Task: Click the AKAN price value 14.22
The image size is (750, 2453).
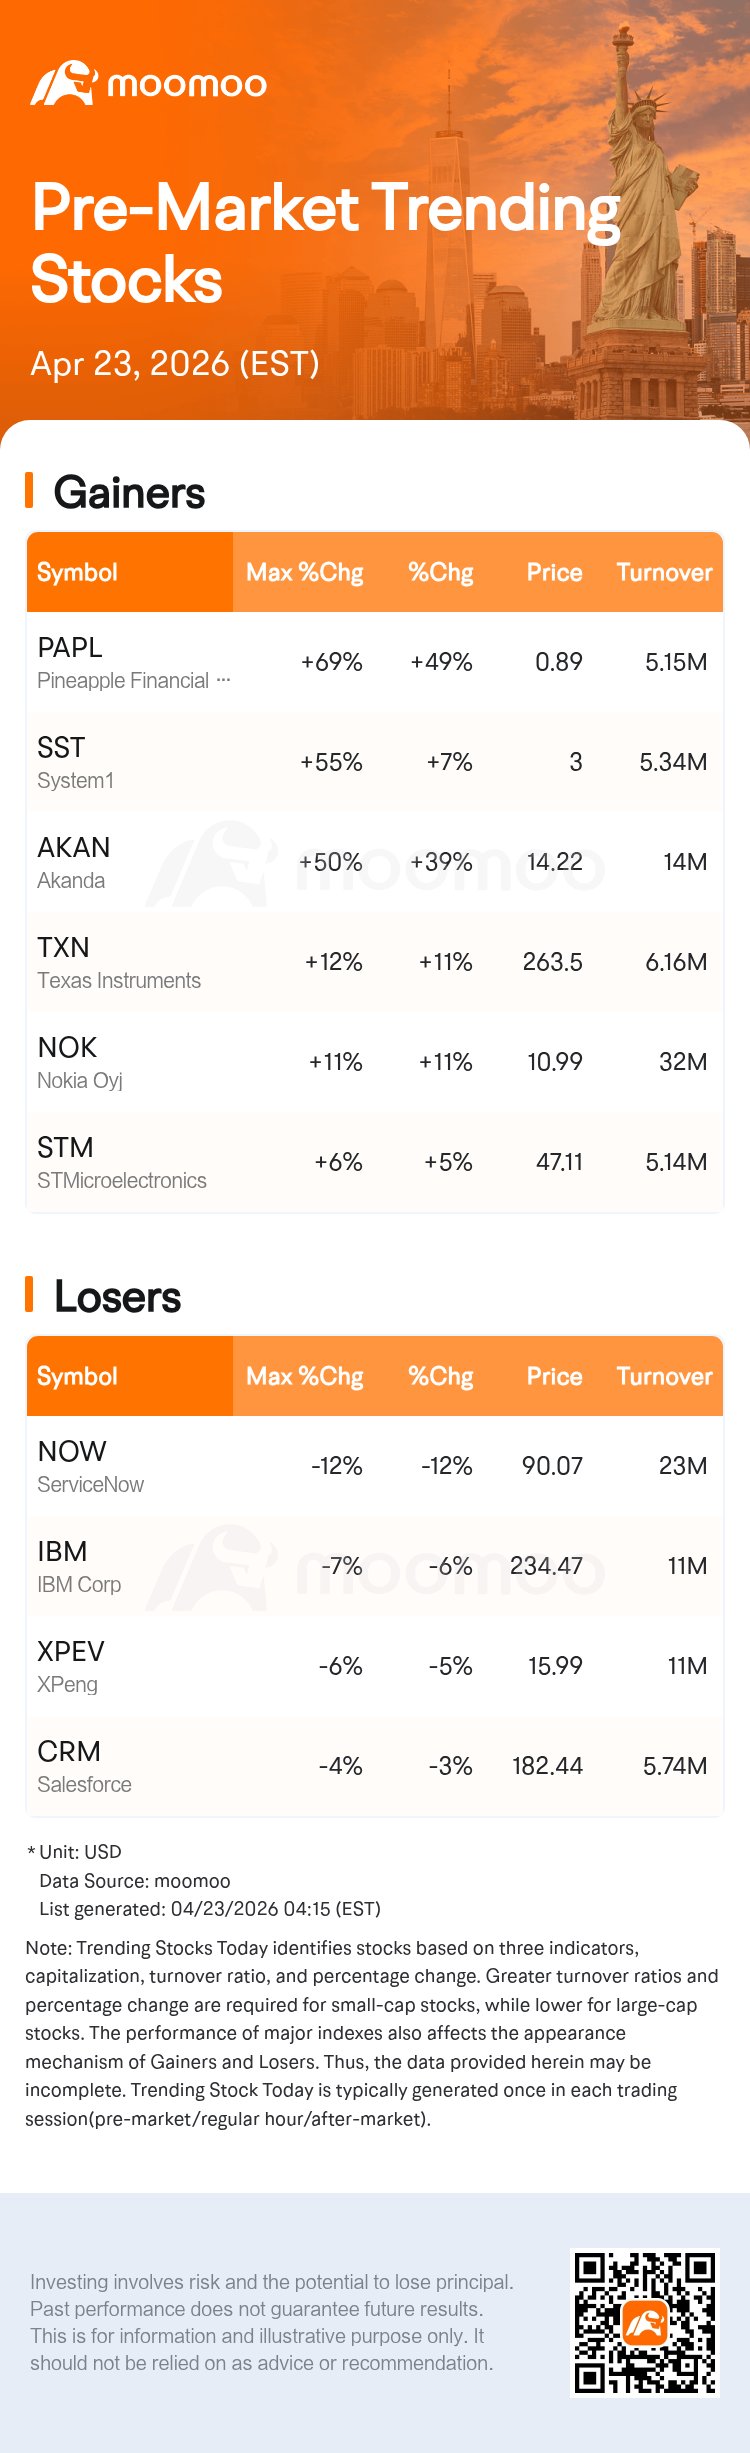Action: pyautogui.click(x=554, y=862)
